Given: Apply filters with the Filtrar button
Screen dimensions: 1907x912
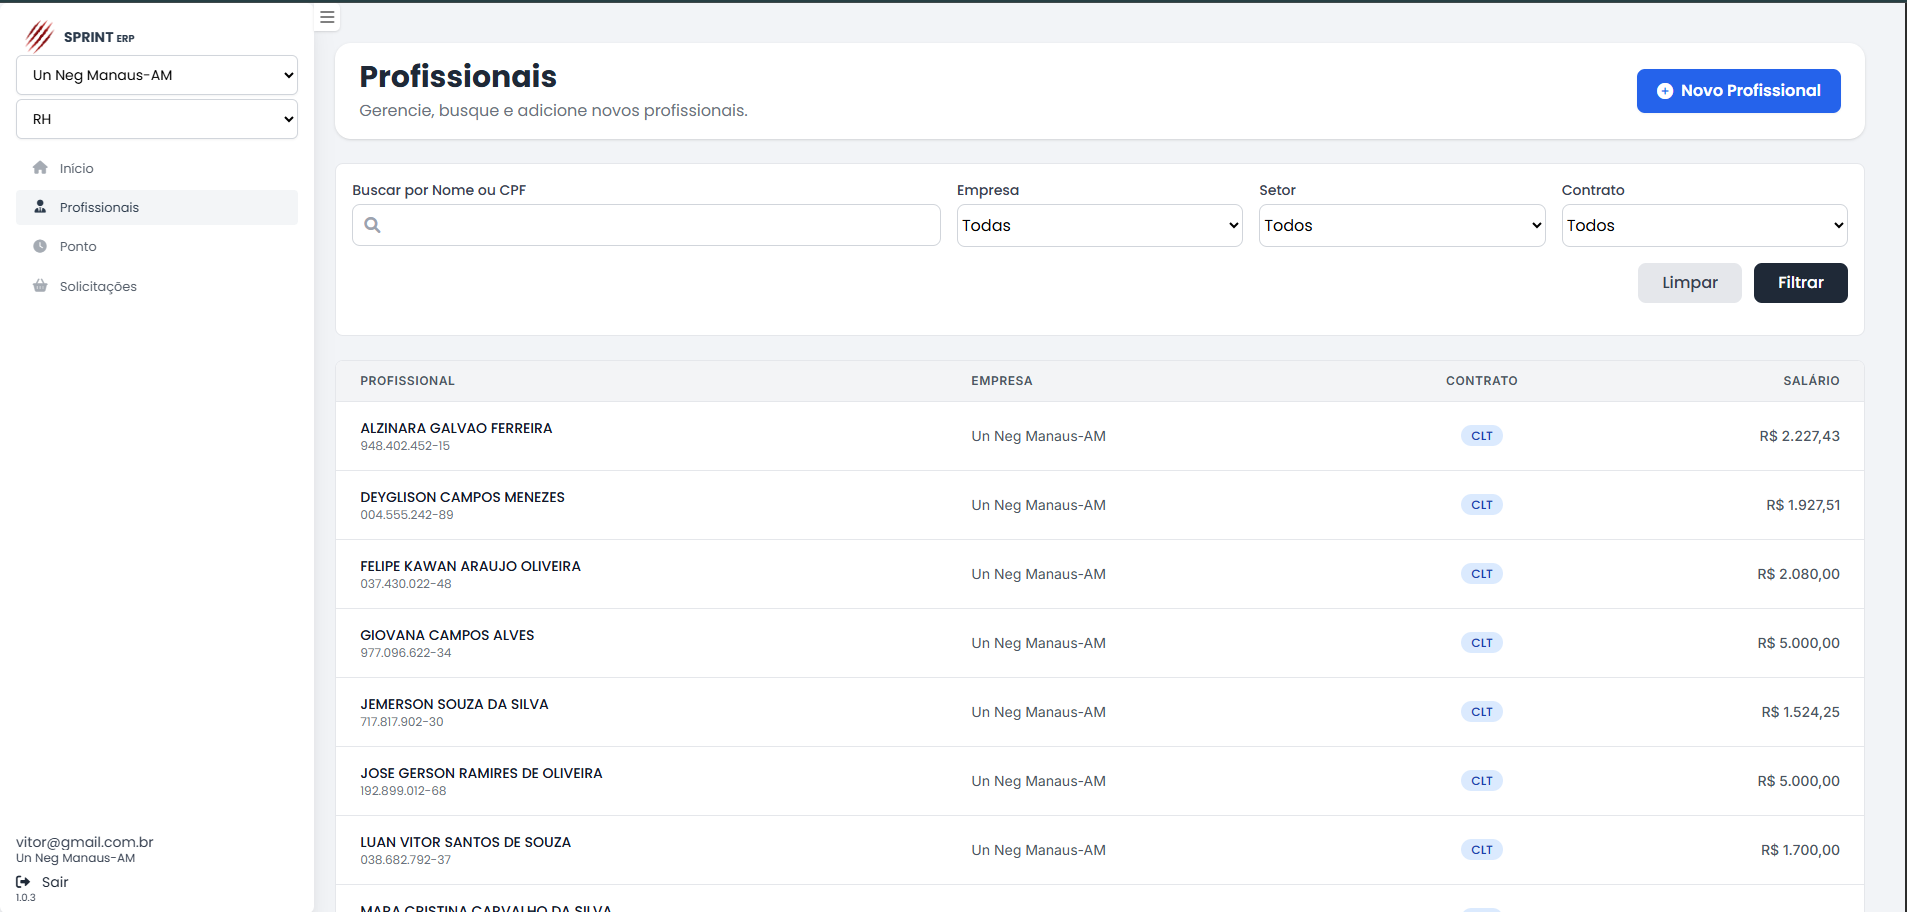Looking at the screenshot, I should click(1800, 283).
